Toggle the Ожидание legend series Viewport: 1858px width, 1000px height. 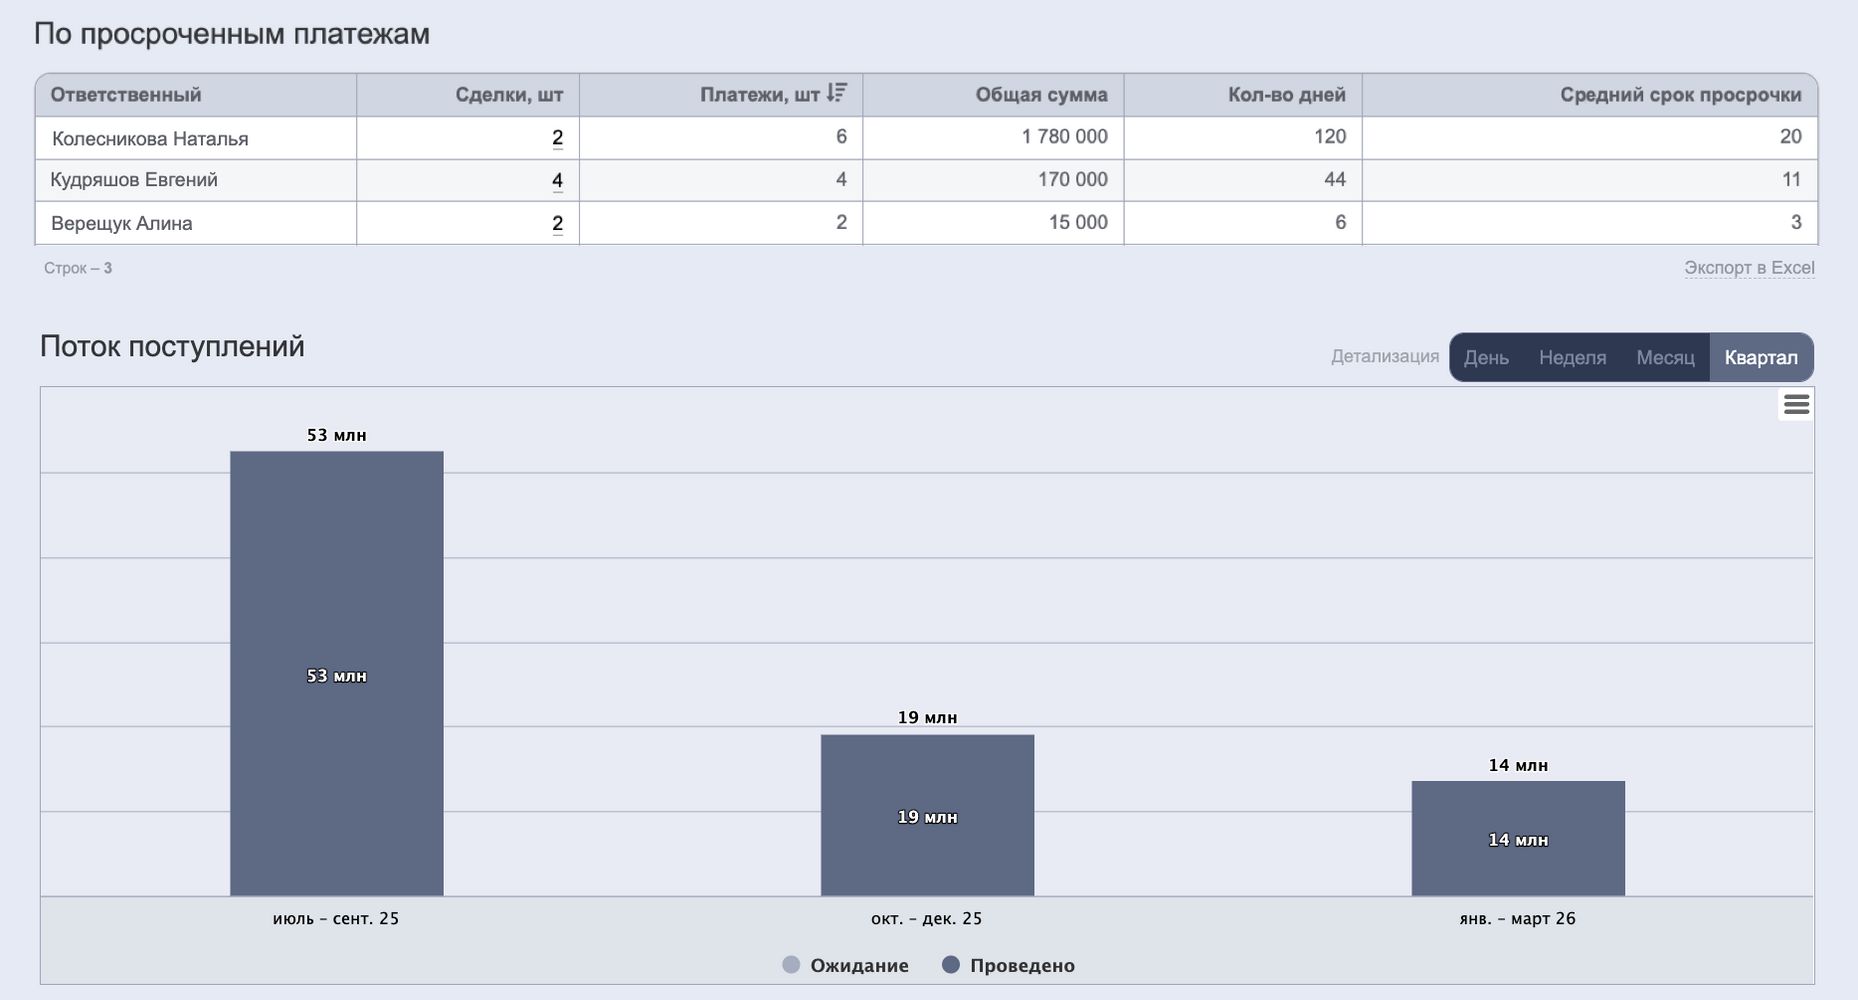click(x=846, y=965)
